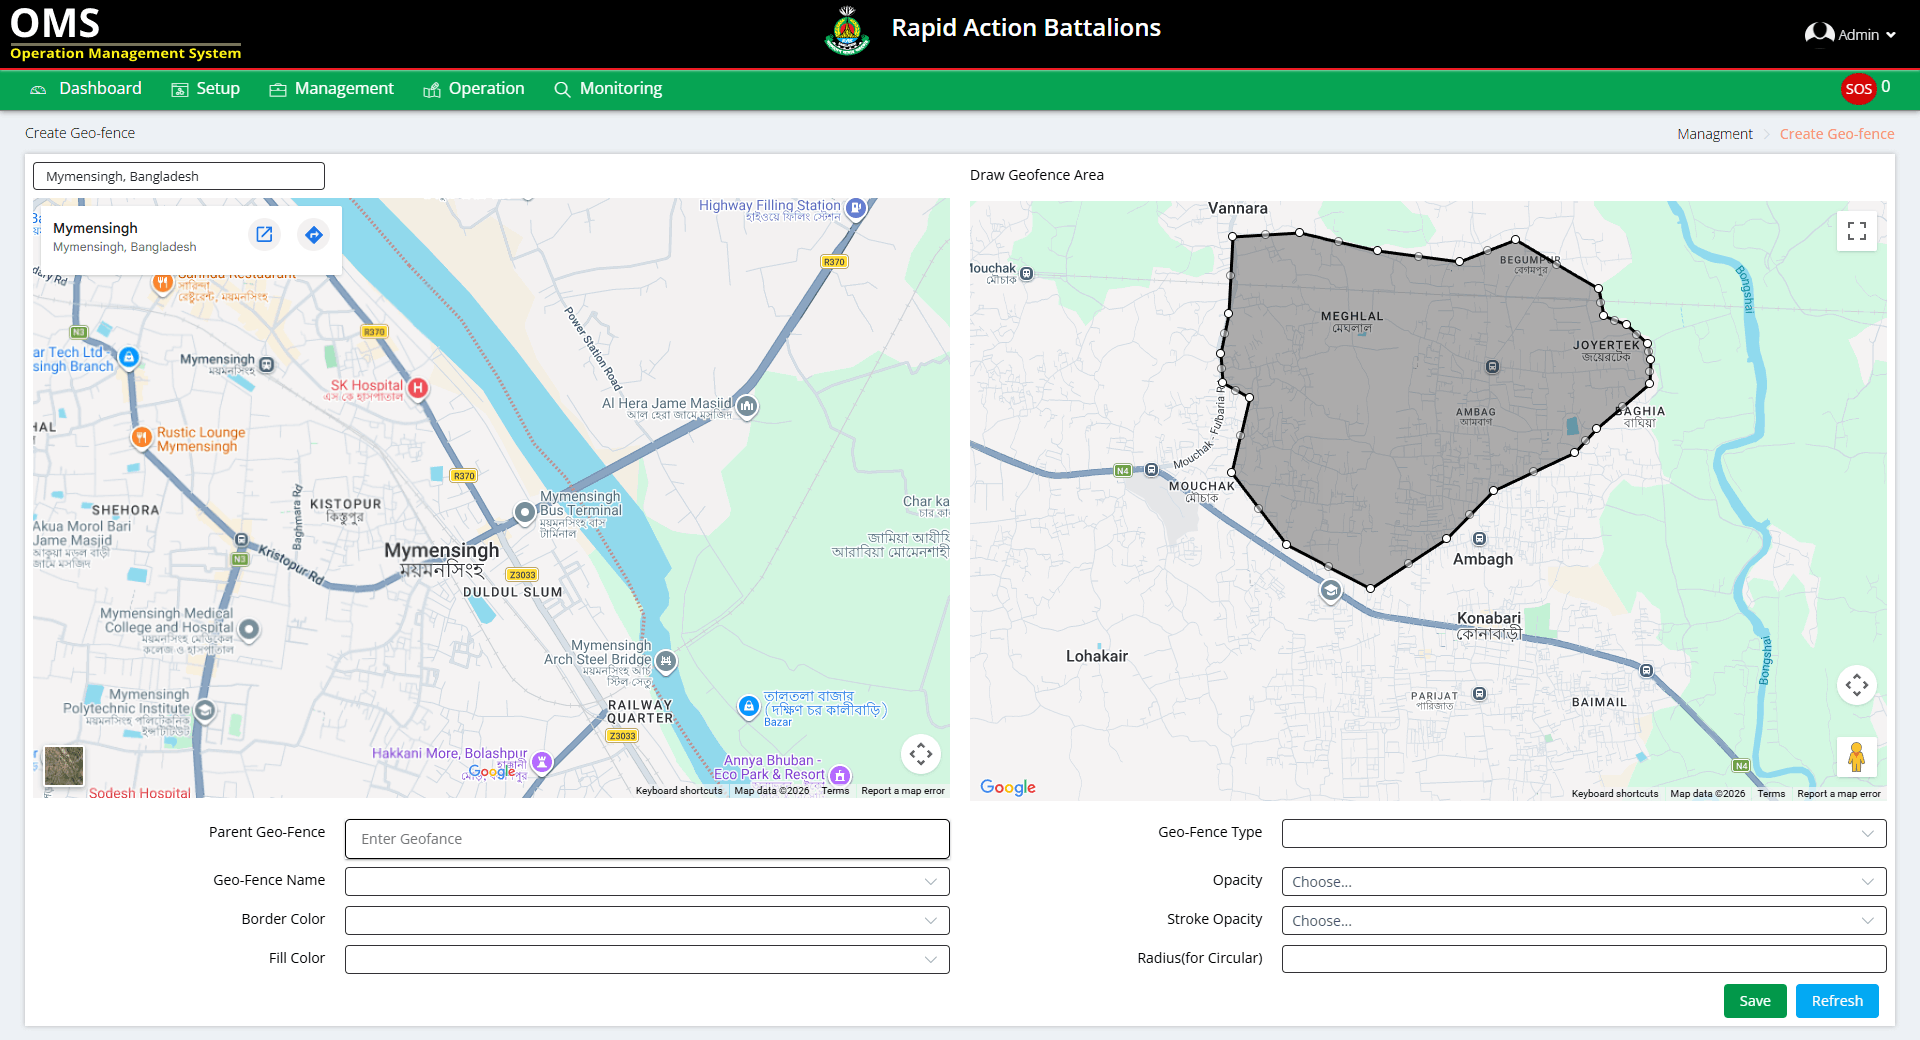Click the Save button
This screenshot has height=1040, width=1920.
pos(1754,1001)
